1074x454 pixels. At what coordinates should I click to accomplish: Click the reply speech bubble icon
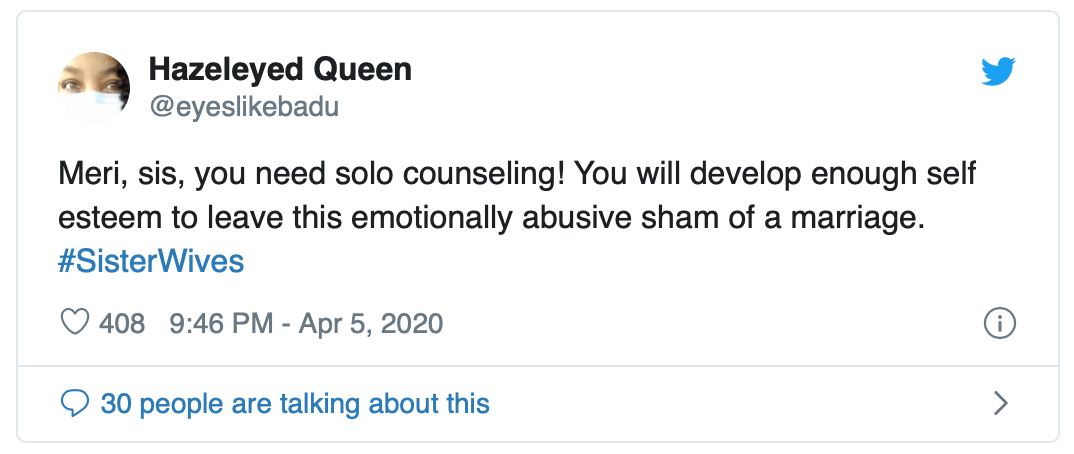[x=76, y=404]
